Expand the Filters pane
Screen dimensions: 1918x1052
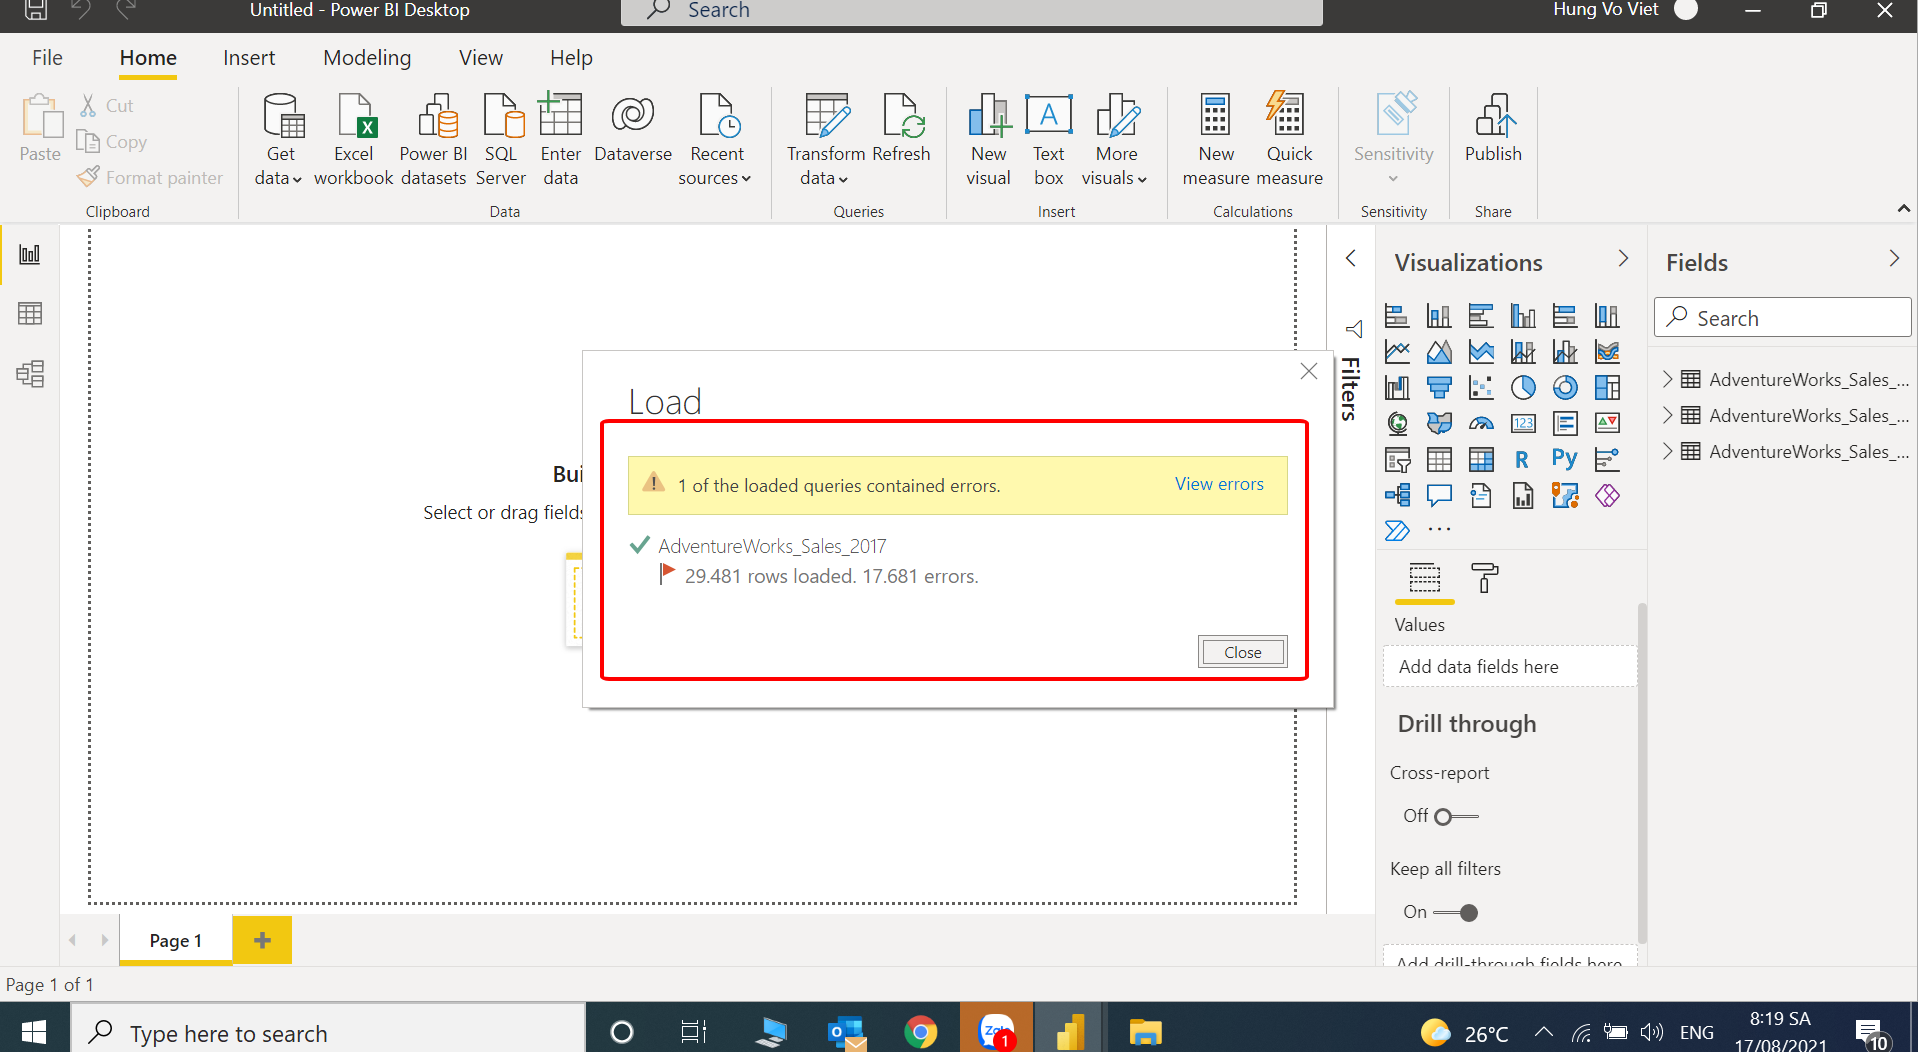click(x=1351, y=259)
